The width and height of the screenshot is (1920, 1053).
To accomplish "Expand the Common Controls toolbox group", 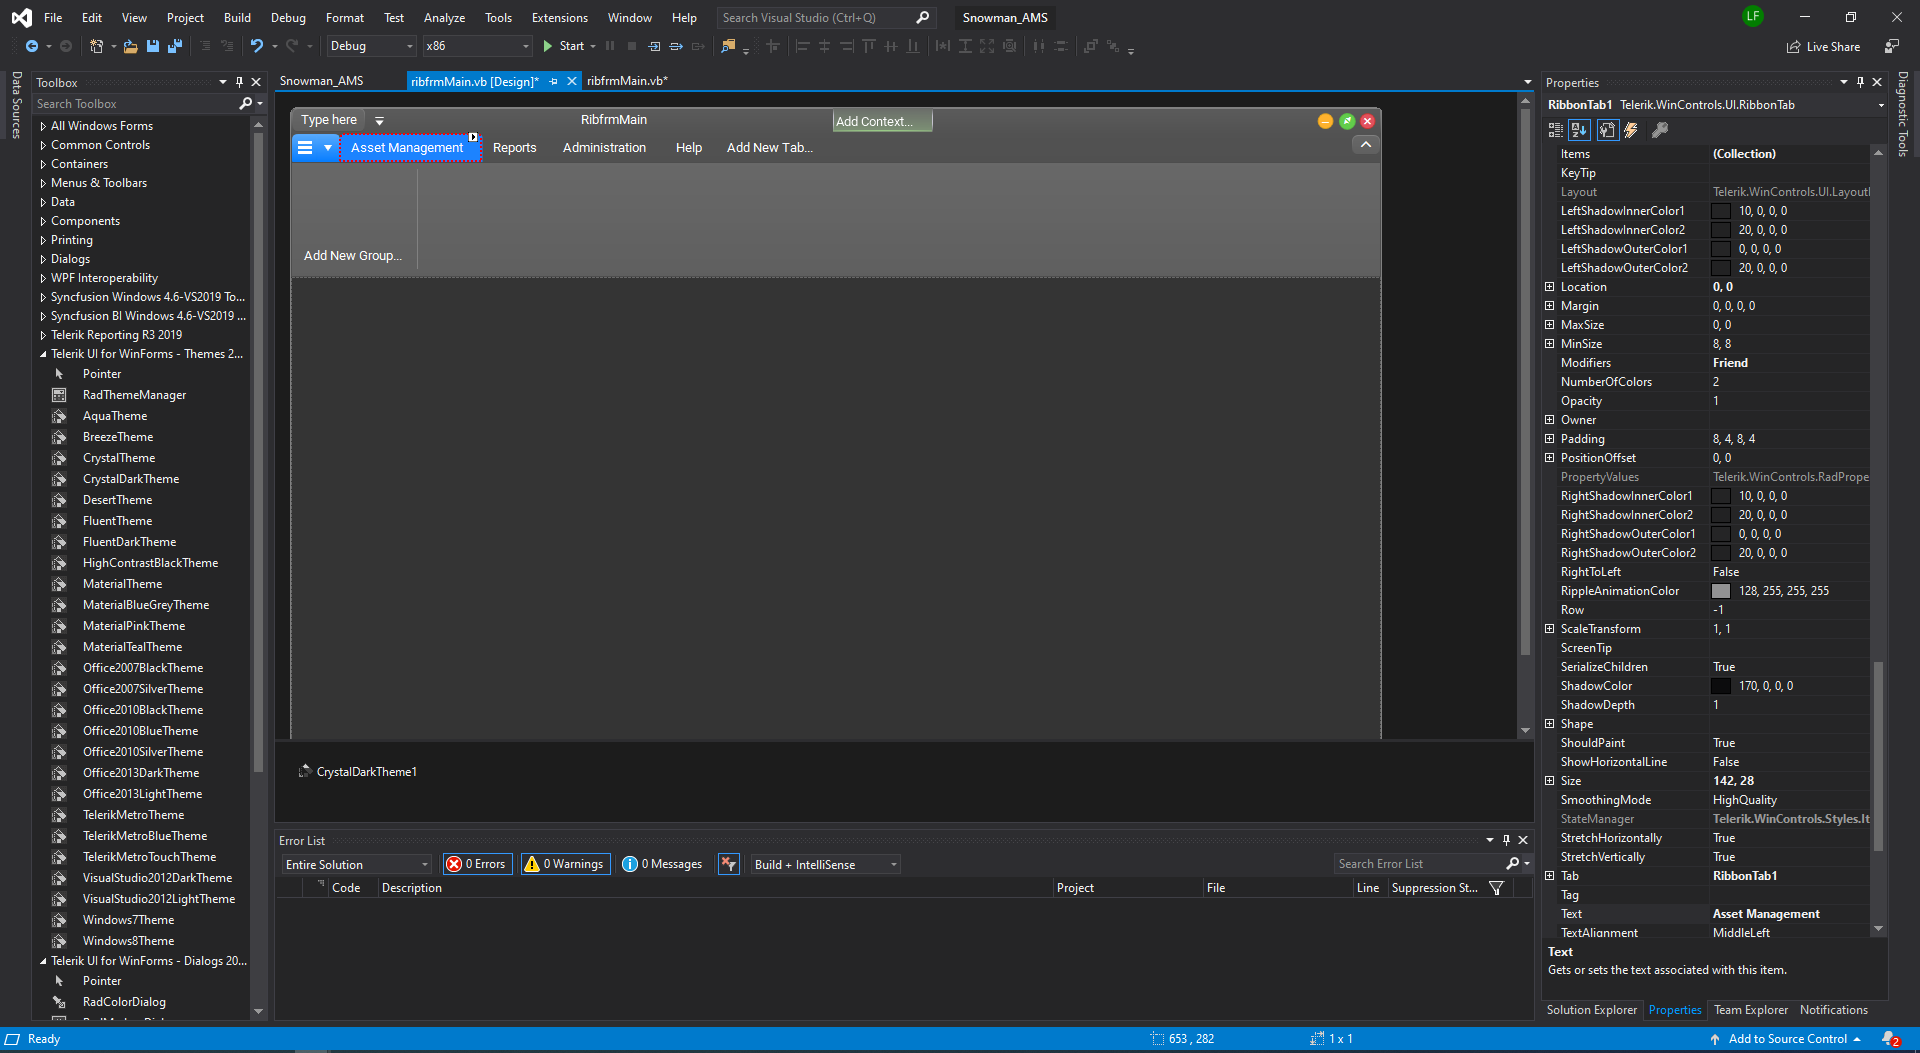I will (43, 145).
